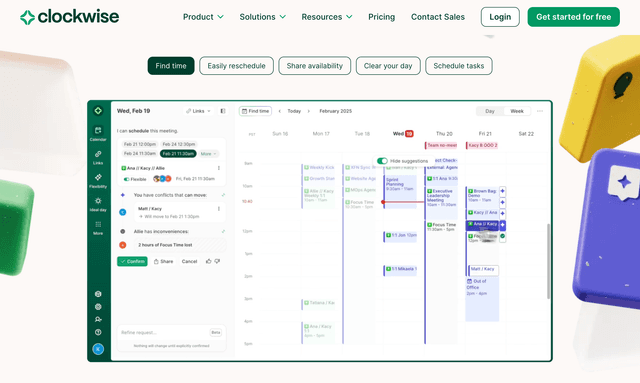
Task: Click the Clockwise logo in the header
Action: pyautogui.click(x=69, y=17)
